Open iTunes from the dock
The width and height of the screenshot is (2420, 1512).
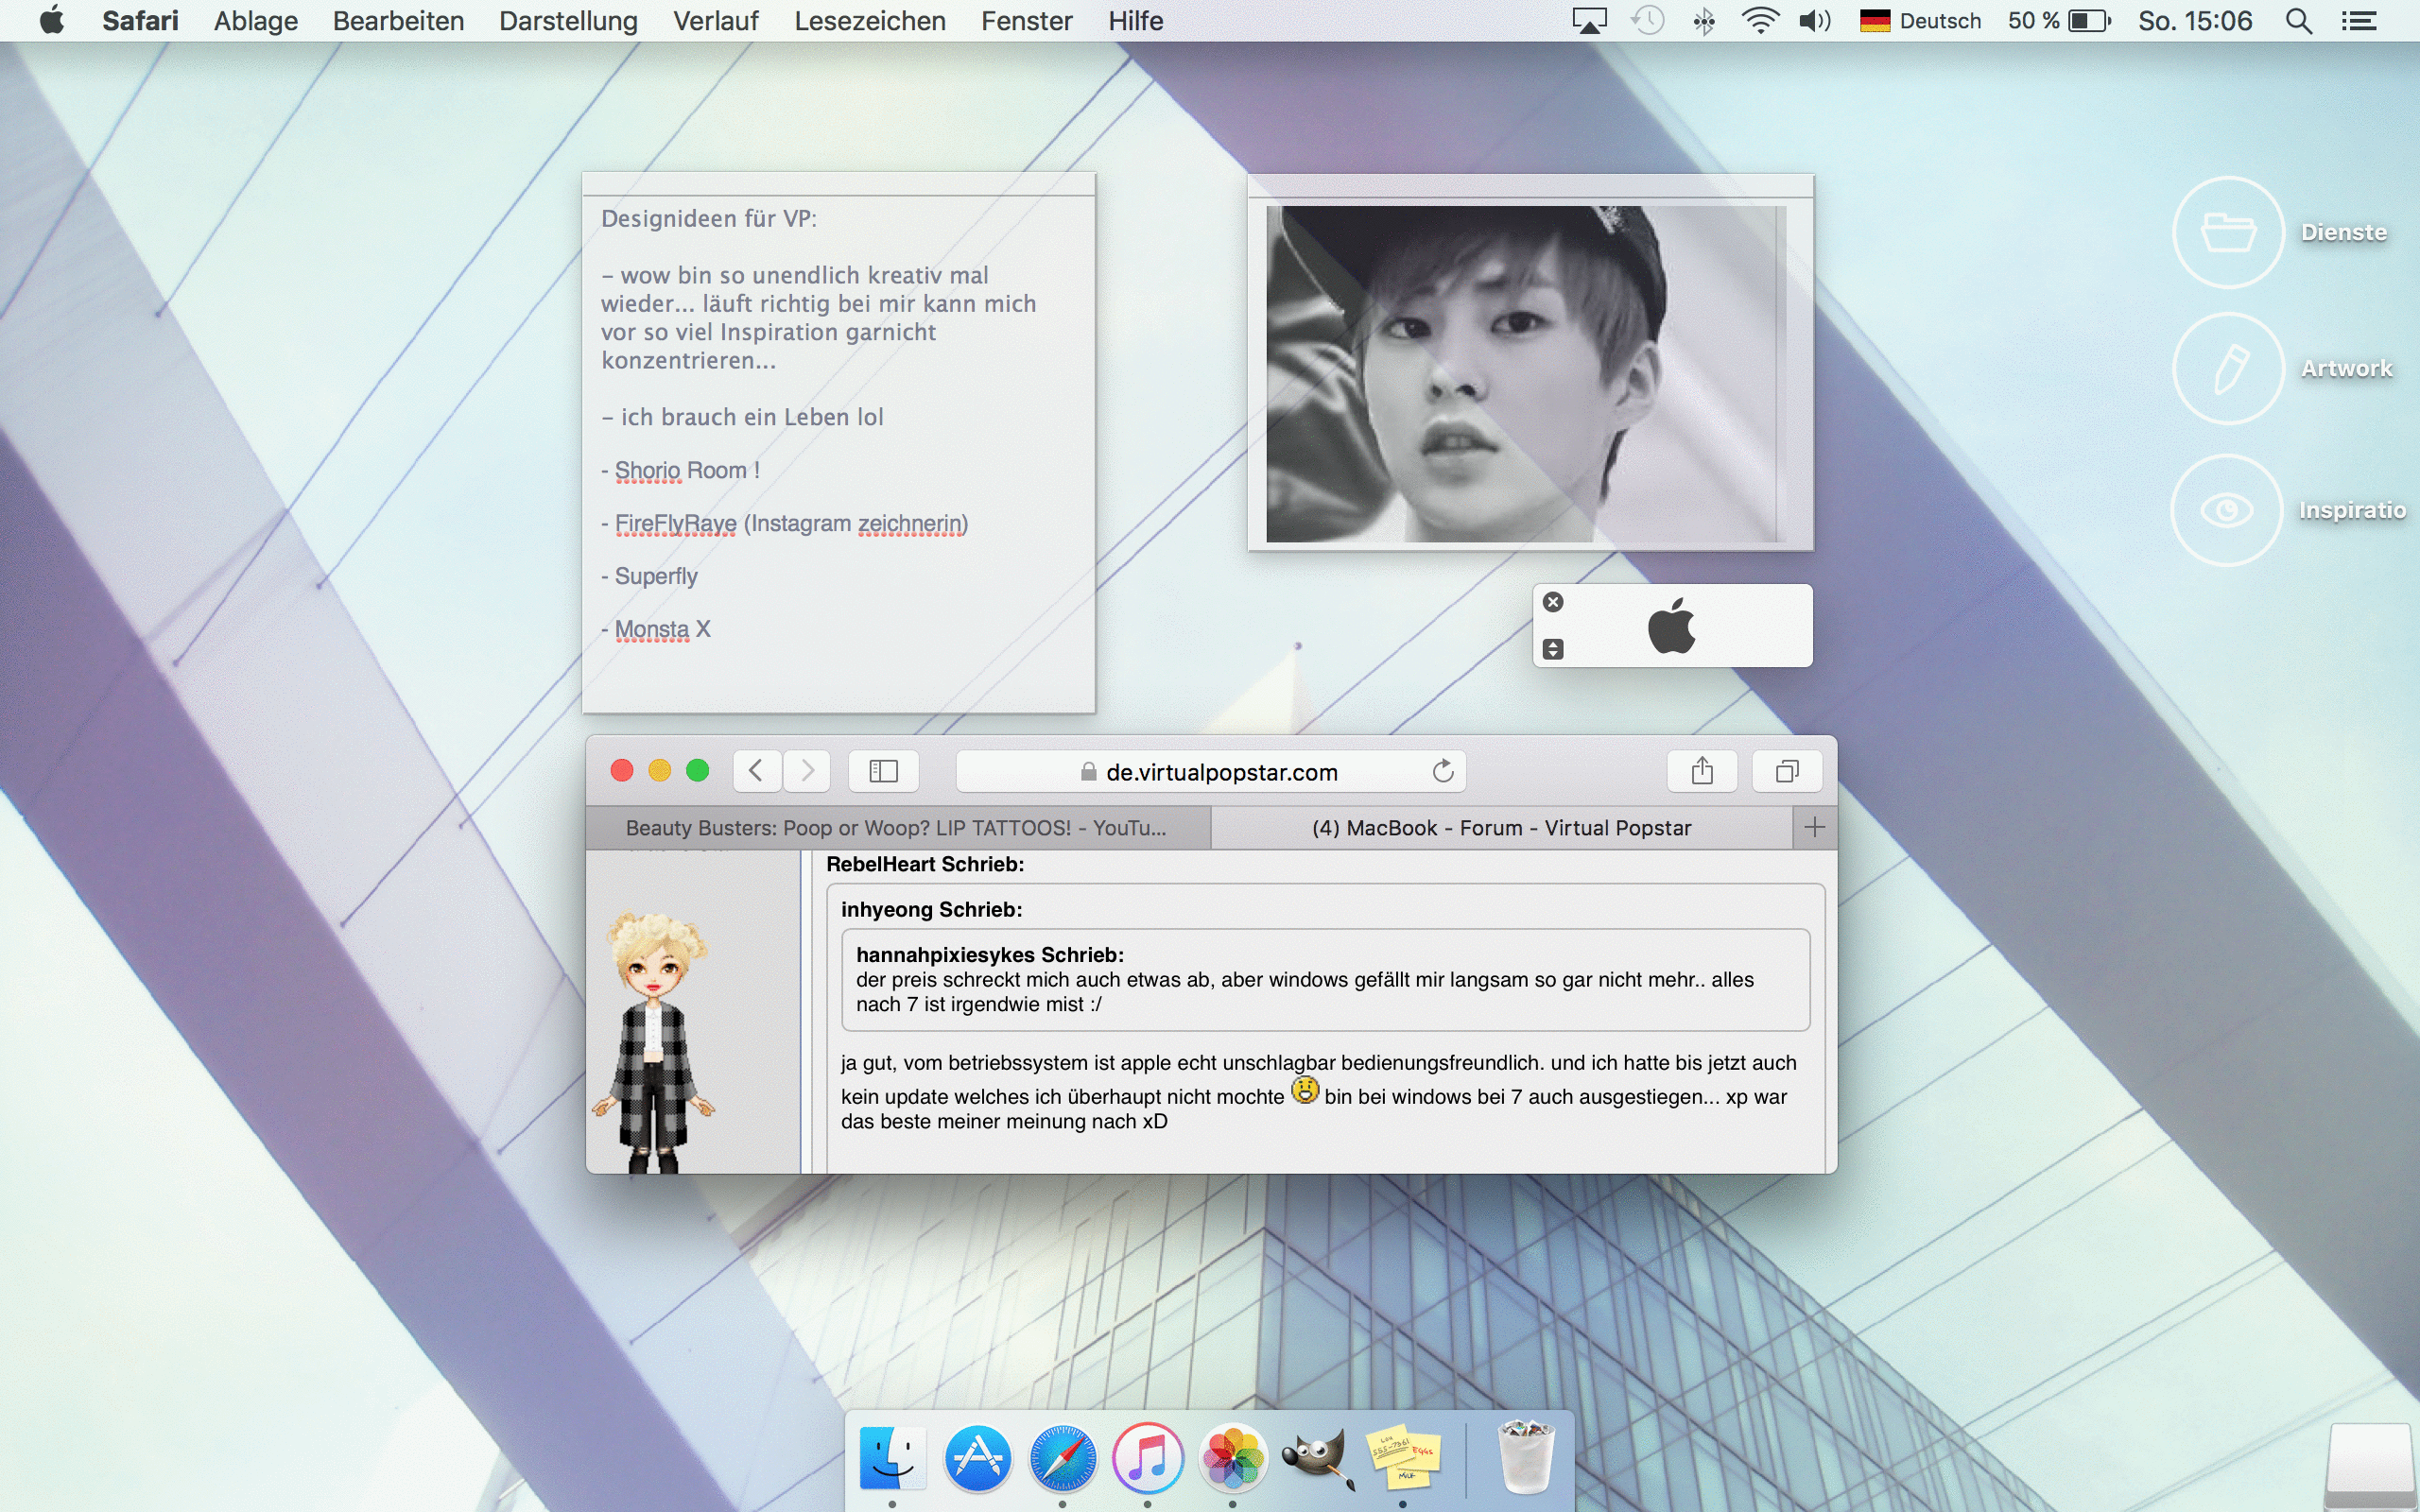[1147, 1458]
